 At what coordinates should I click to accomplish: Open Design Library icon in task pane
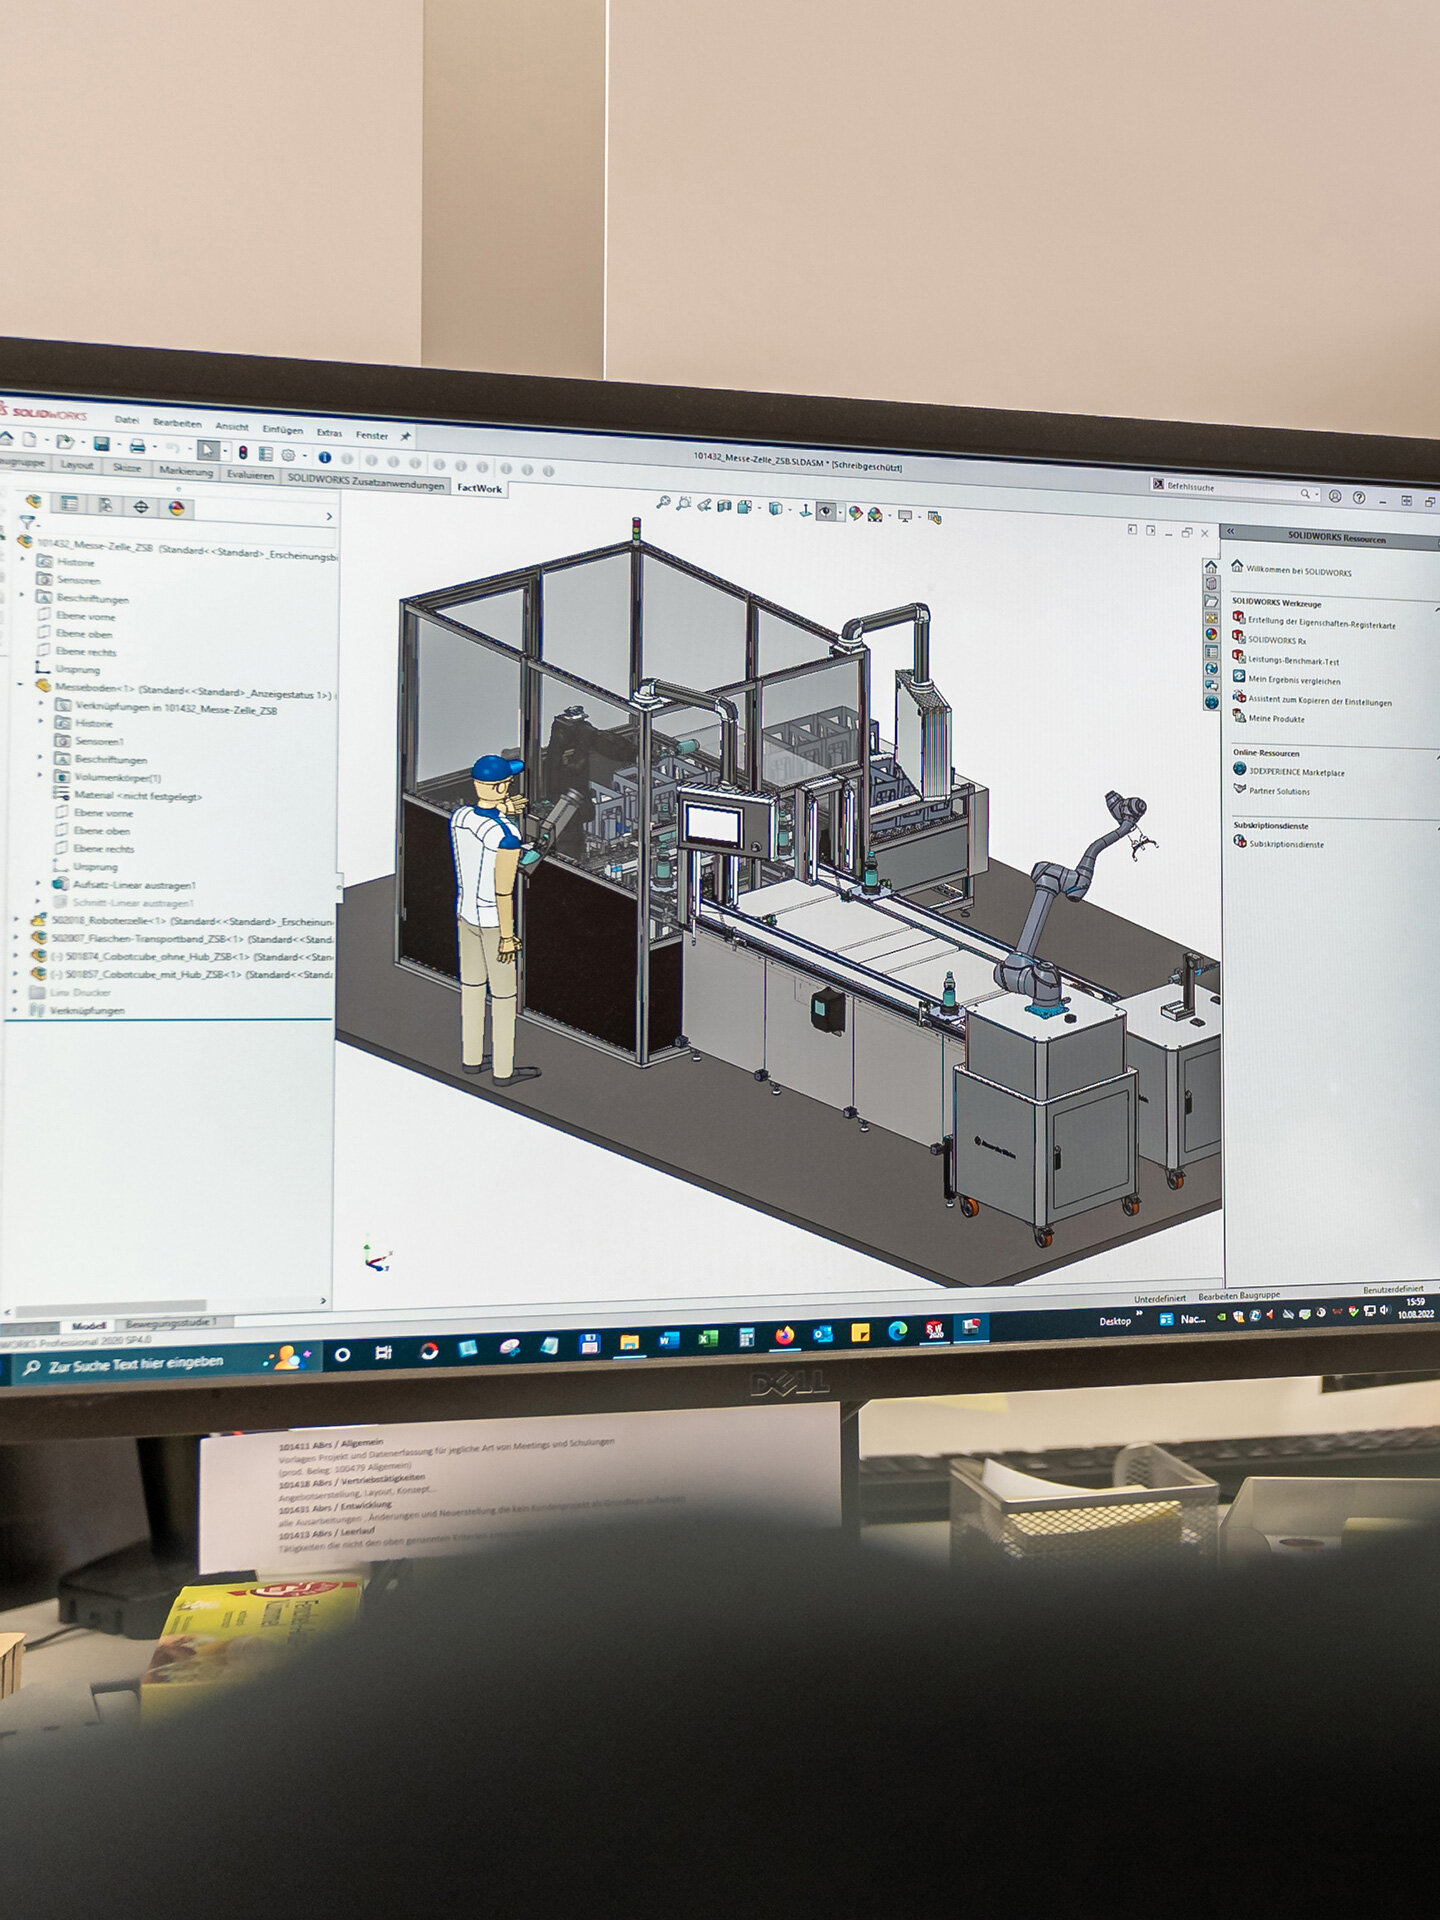click(1211, 584)
